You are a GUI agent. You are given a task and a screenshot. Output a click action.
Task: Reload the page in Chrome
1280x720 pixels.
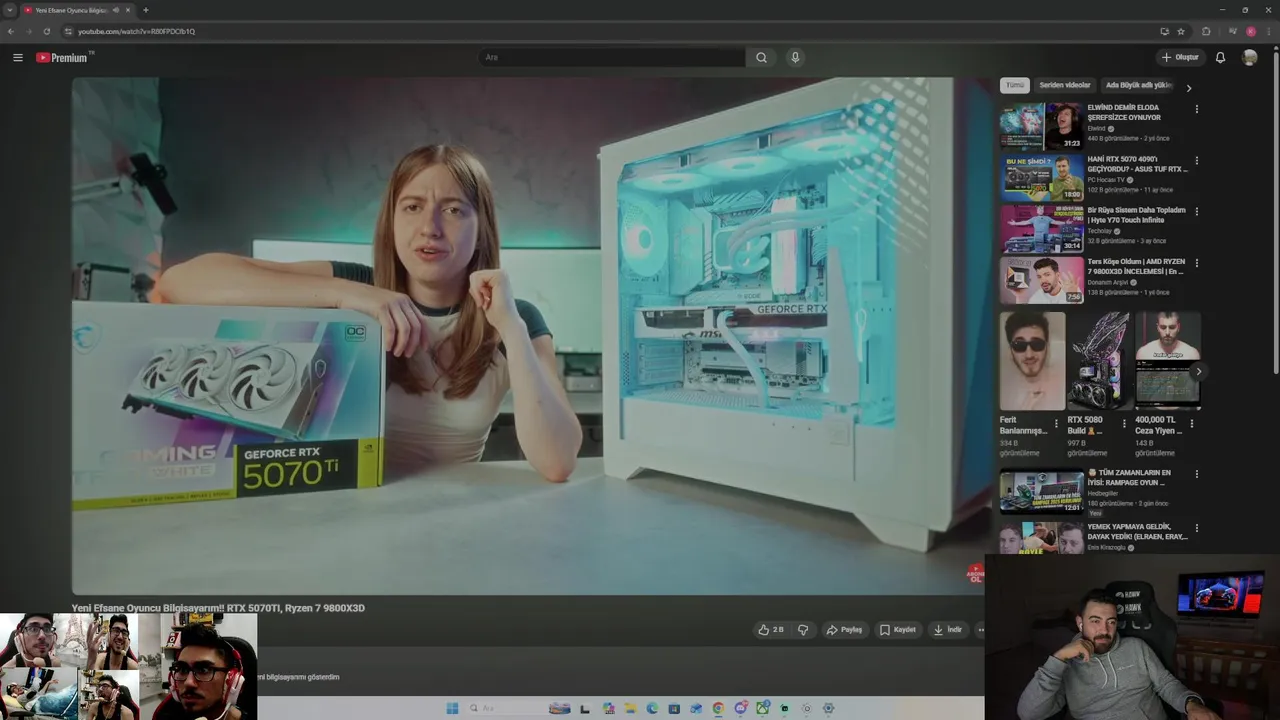click(46, 31)
